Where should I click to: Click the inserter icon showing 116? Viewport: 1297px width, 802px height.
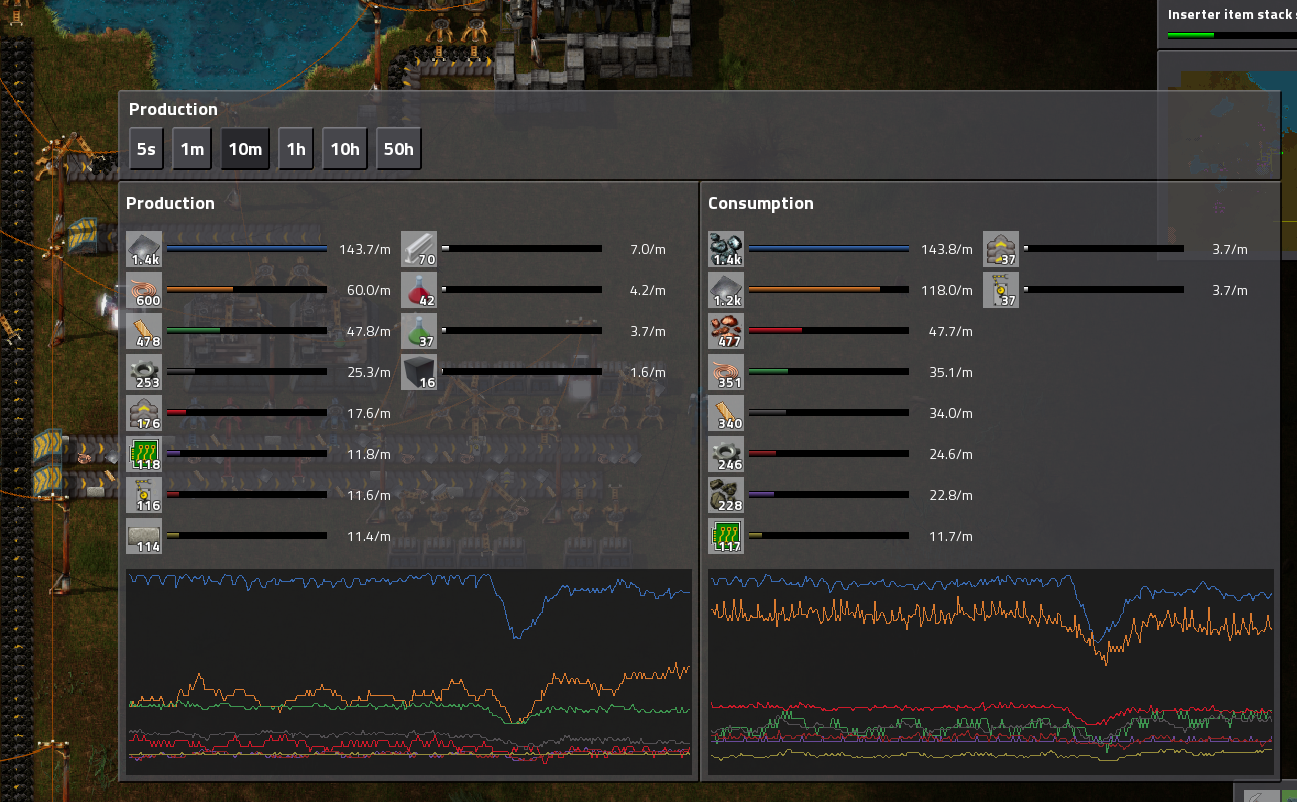pyautogui.click(x=144, y=495)
